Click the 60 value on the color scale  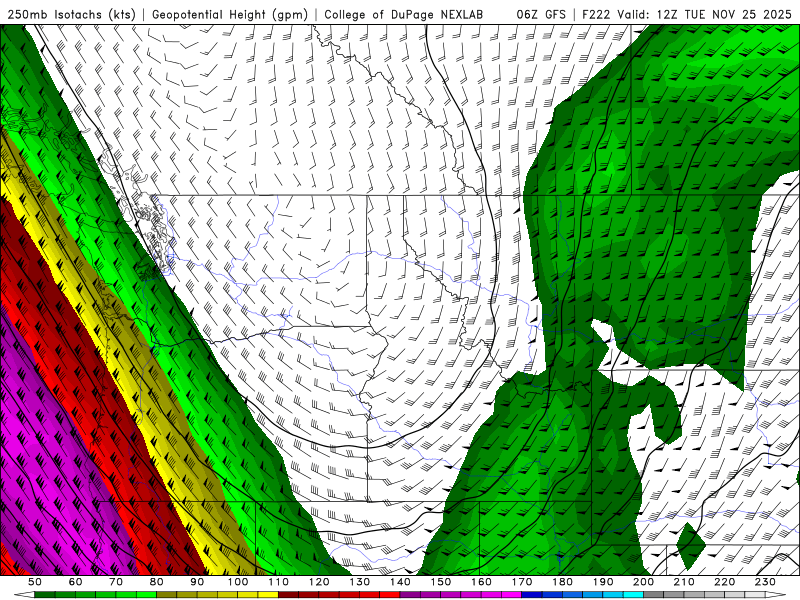tap(76, 582)
